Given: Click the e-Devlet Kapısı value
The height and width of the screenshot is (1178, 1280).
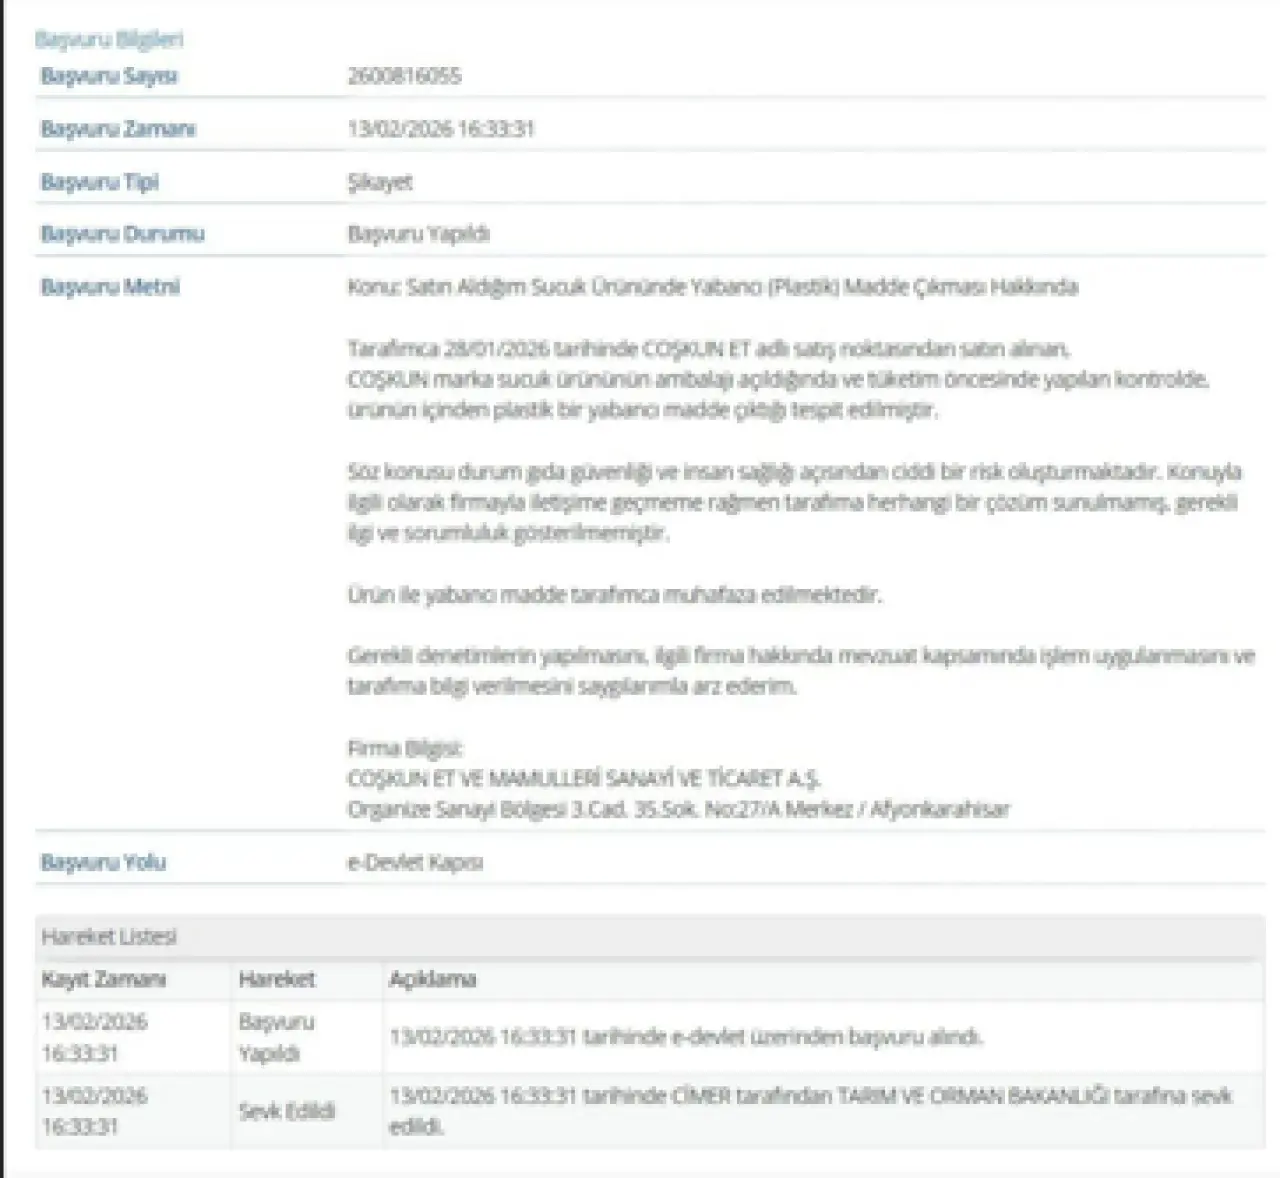Looking at the screenshot, I should tap(415, 862).
